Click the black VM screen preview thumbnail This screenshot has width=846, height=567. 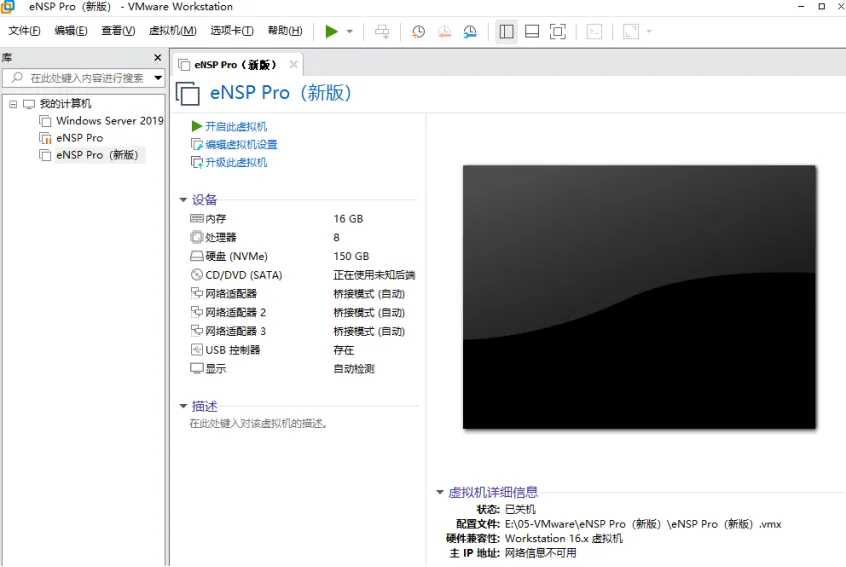click(639, 297)
